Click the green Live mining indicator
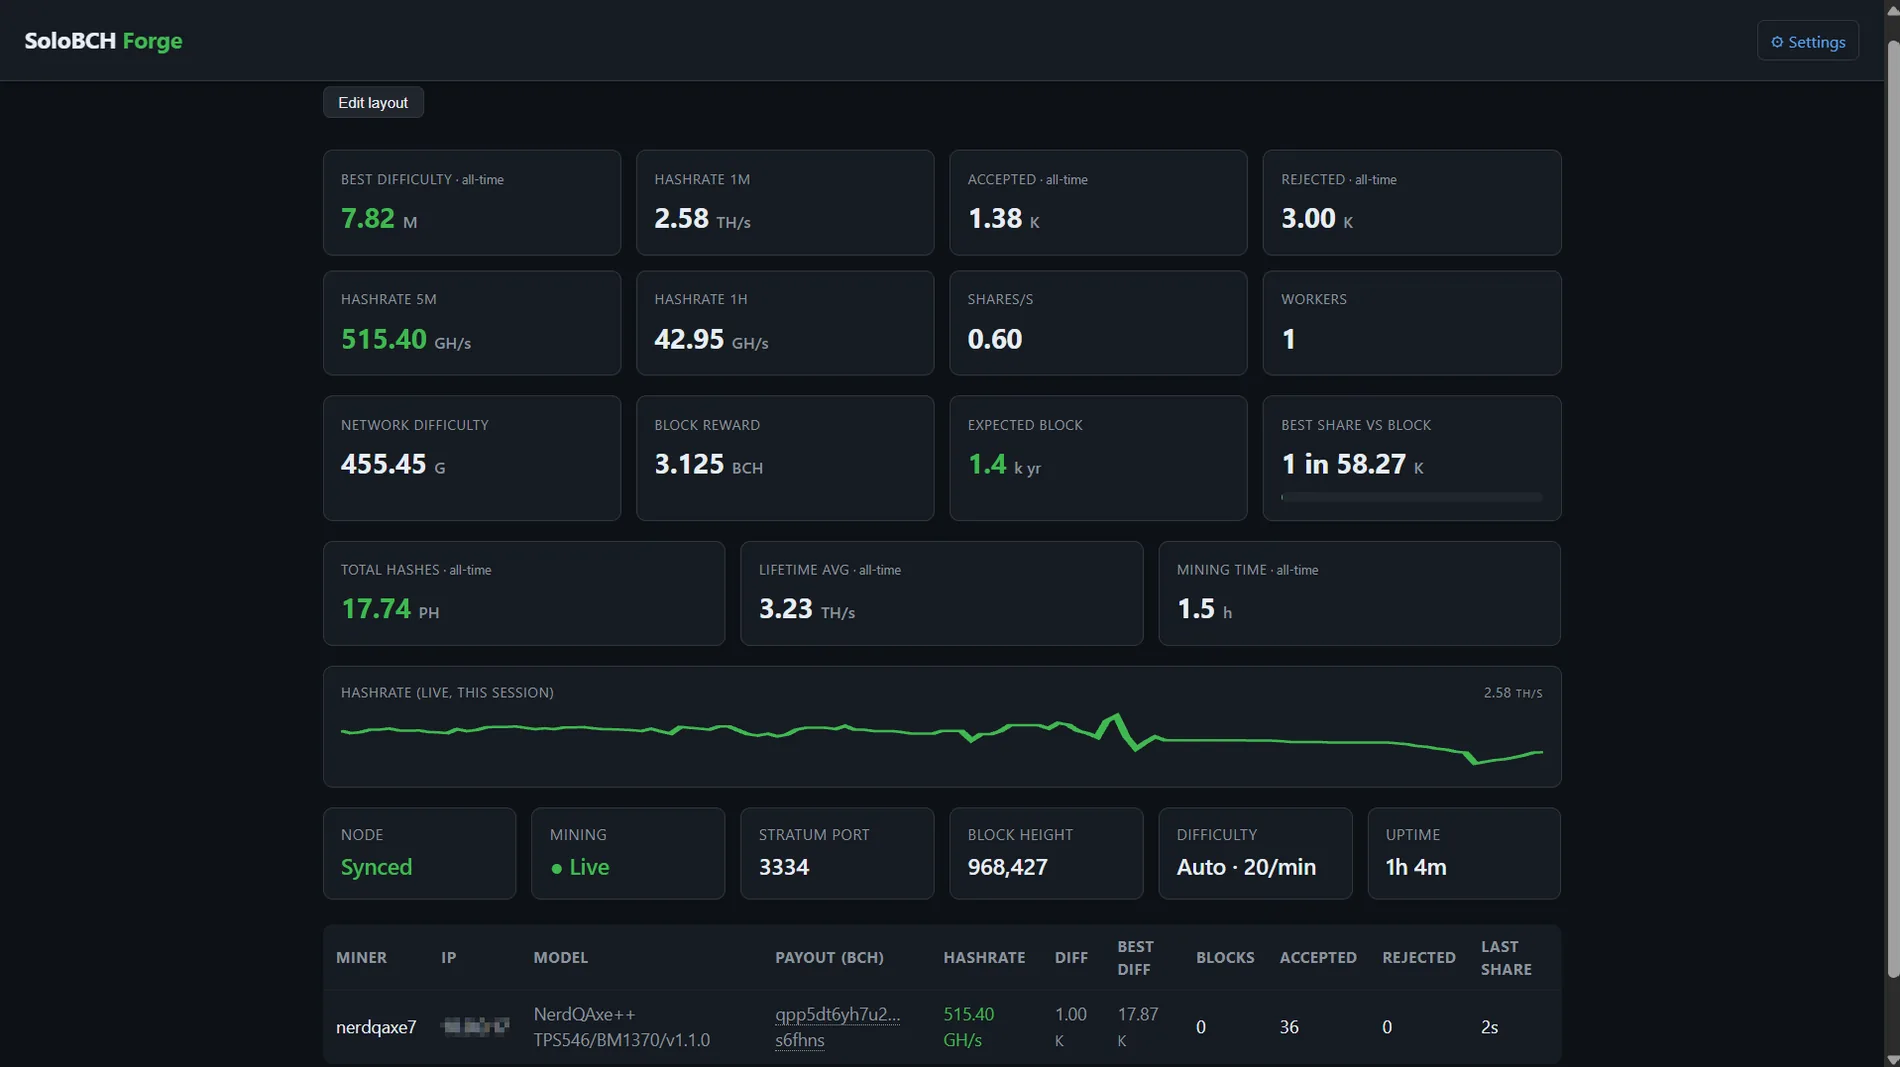The image size is (1900, 1067). pyautogui.click(x=580, y=867)
